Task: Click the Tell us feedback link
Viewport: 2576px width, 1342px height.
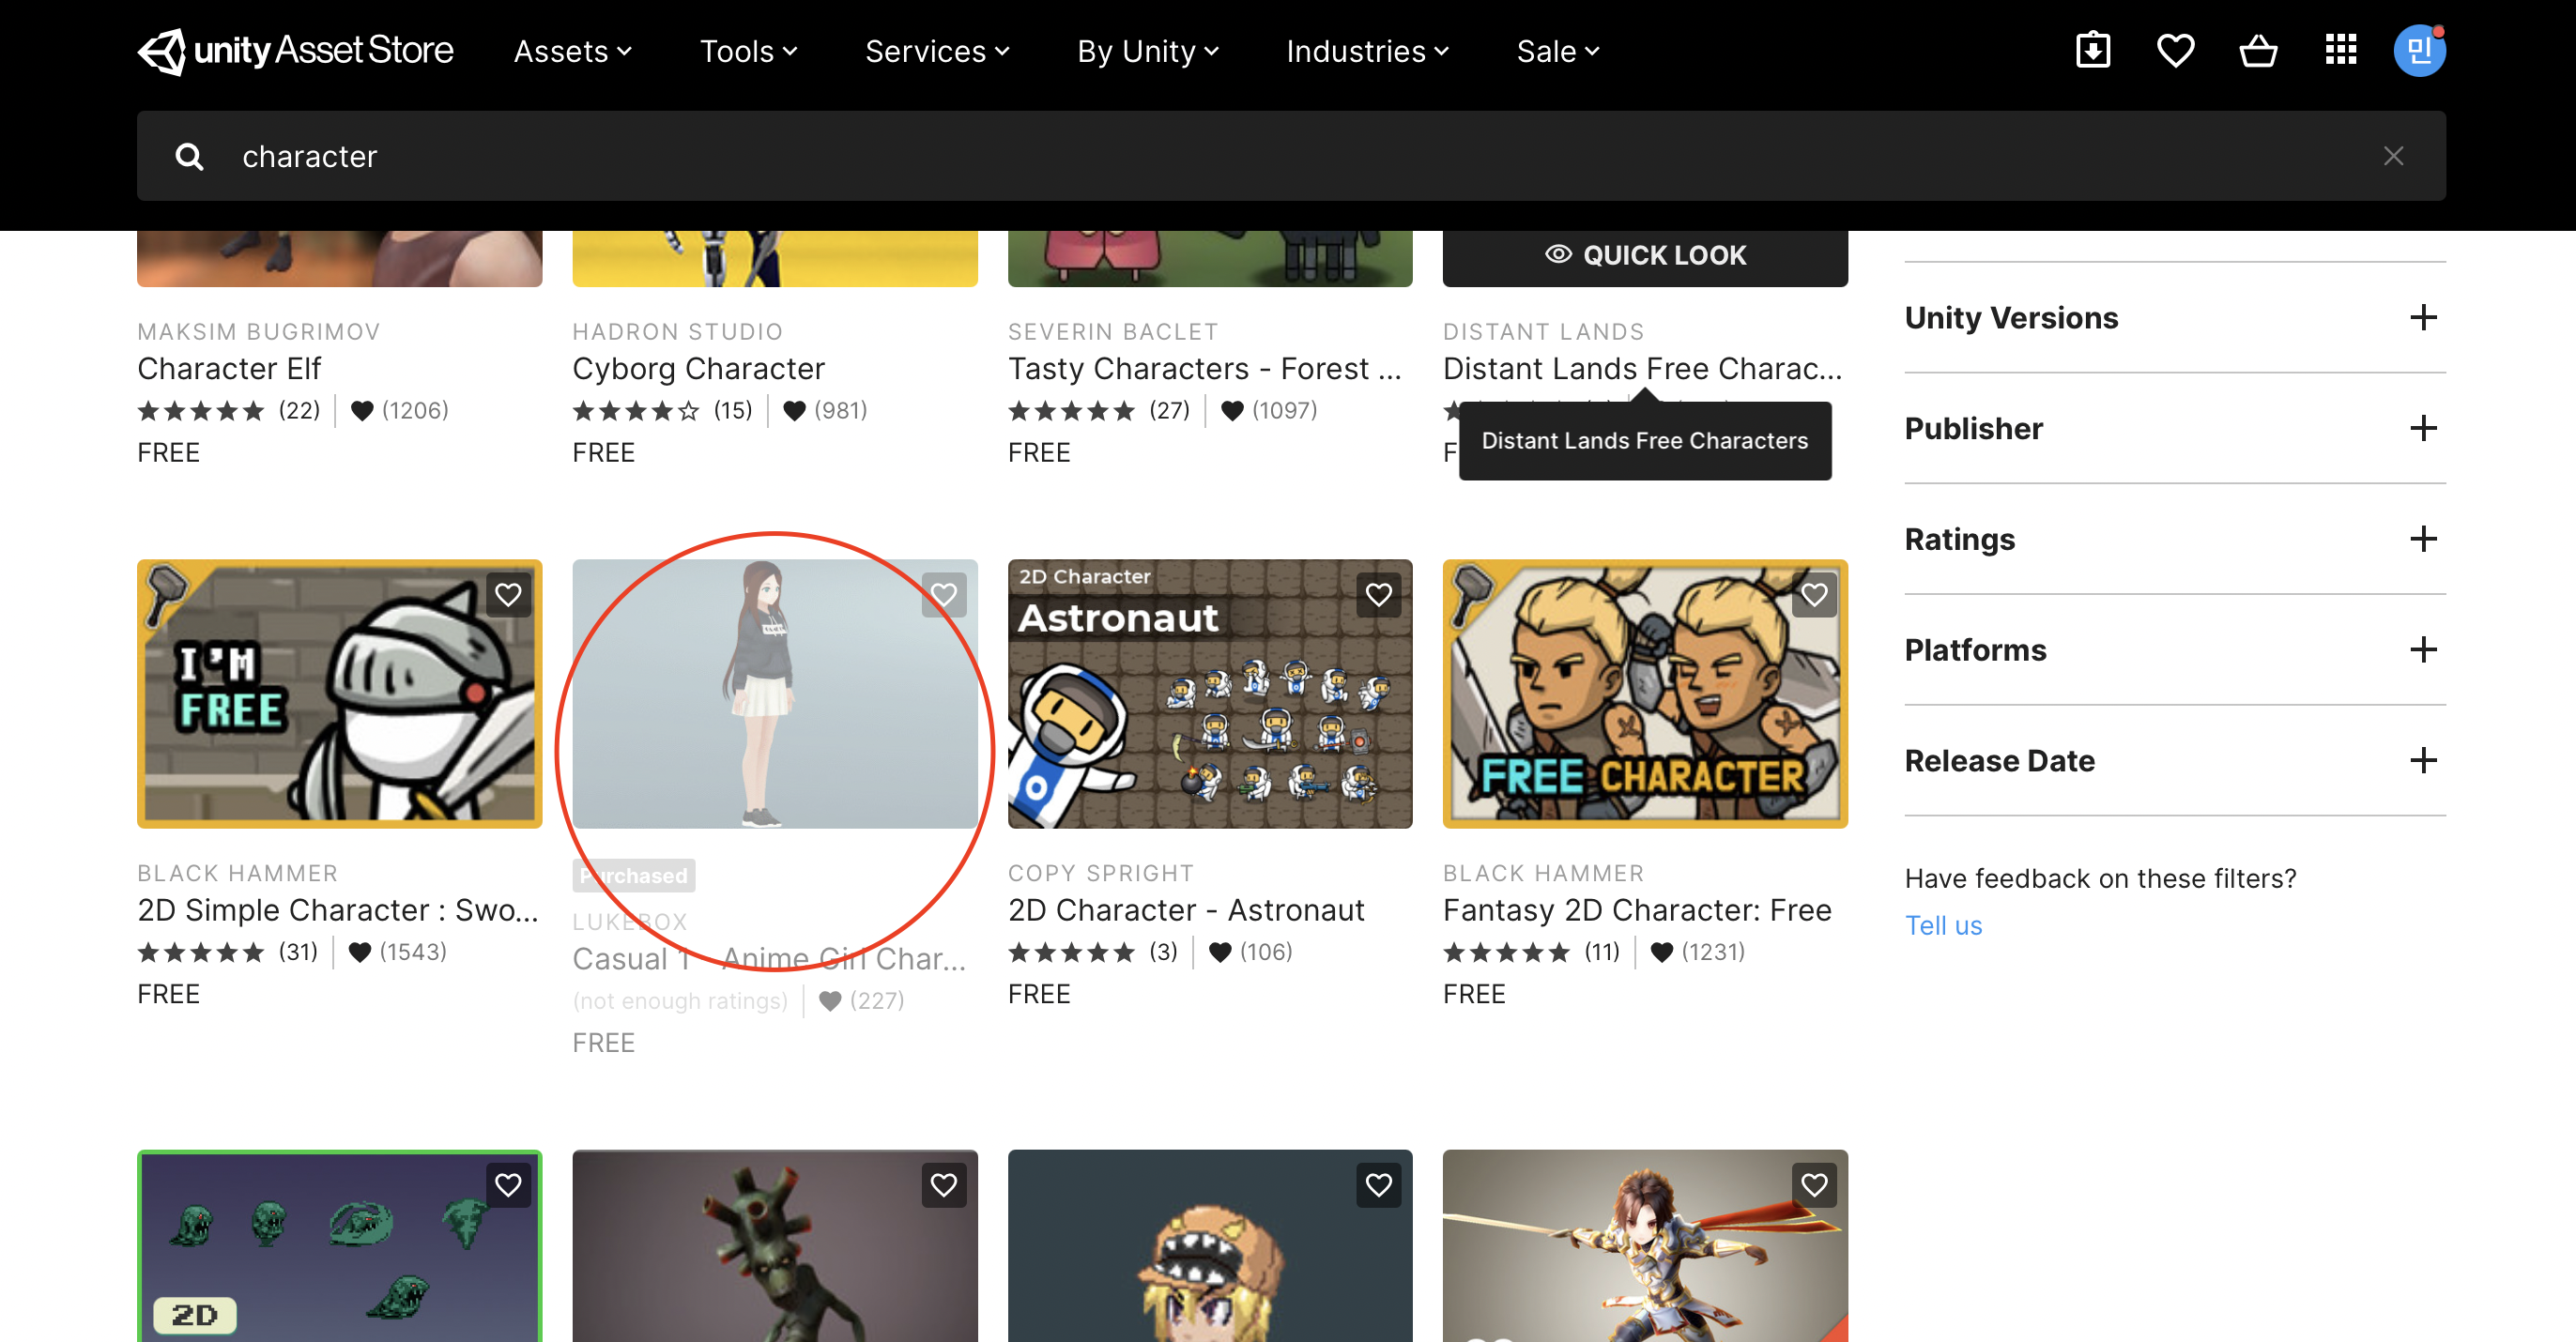Action: pos(1942,925)
